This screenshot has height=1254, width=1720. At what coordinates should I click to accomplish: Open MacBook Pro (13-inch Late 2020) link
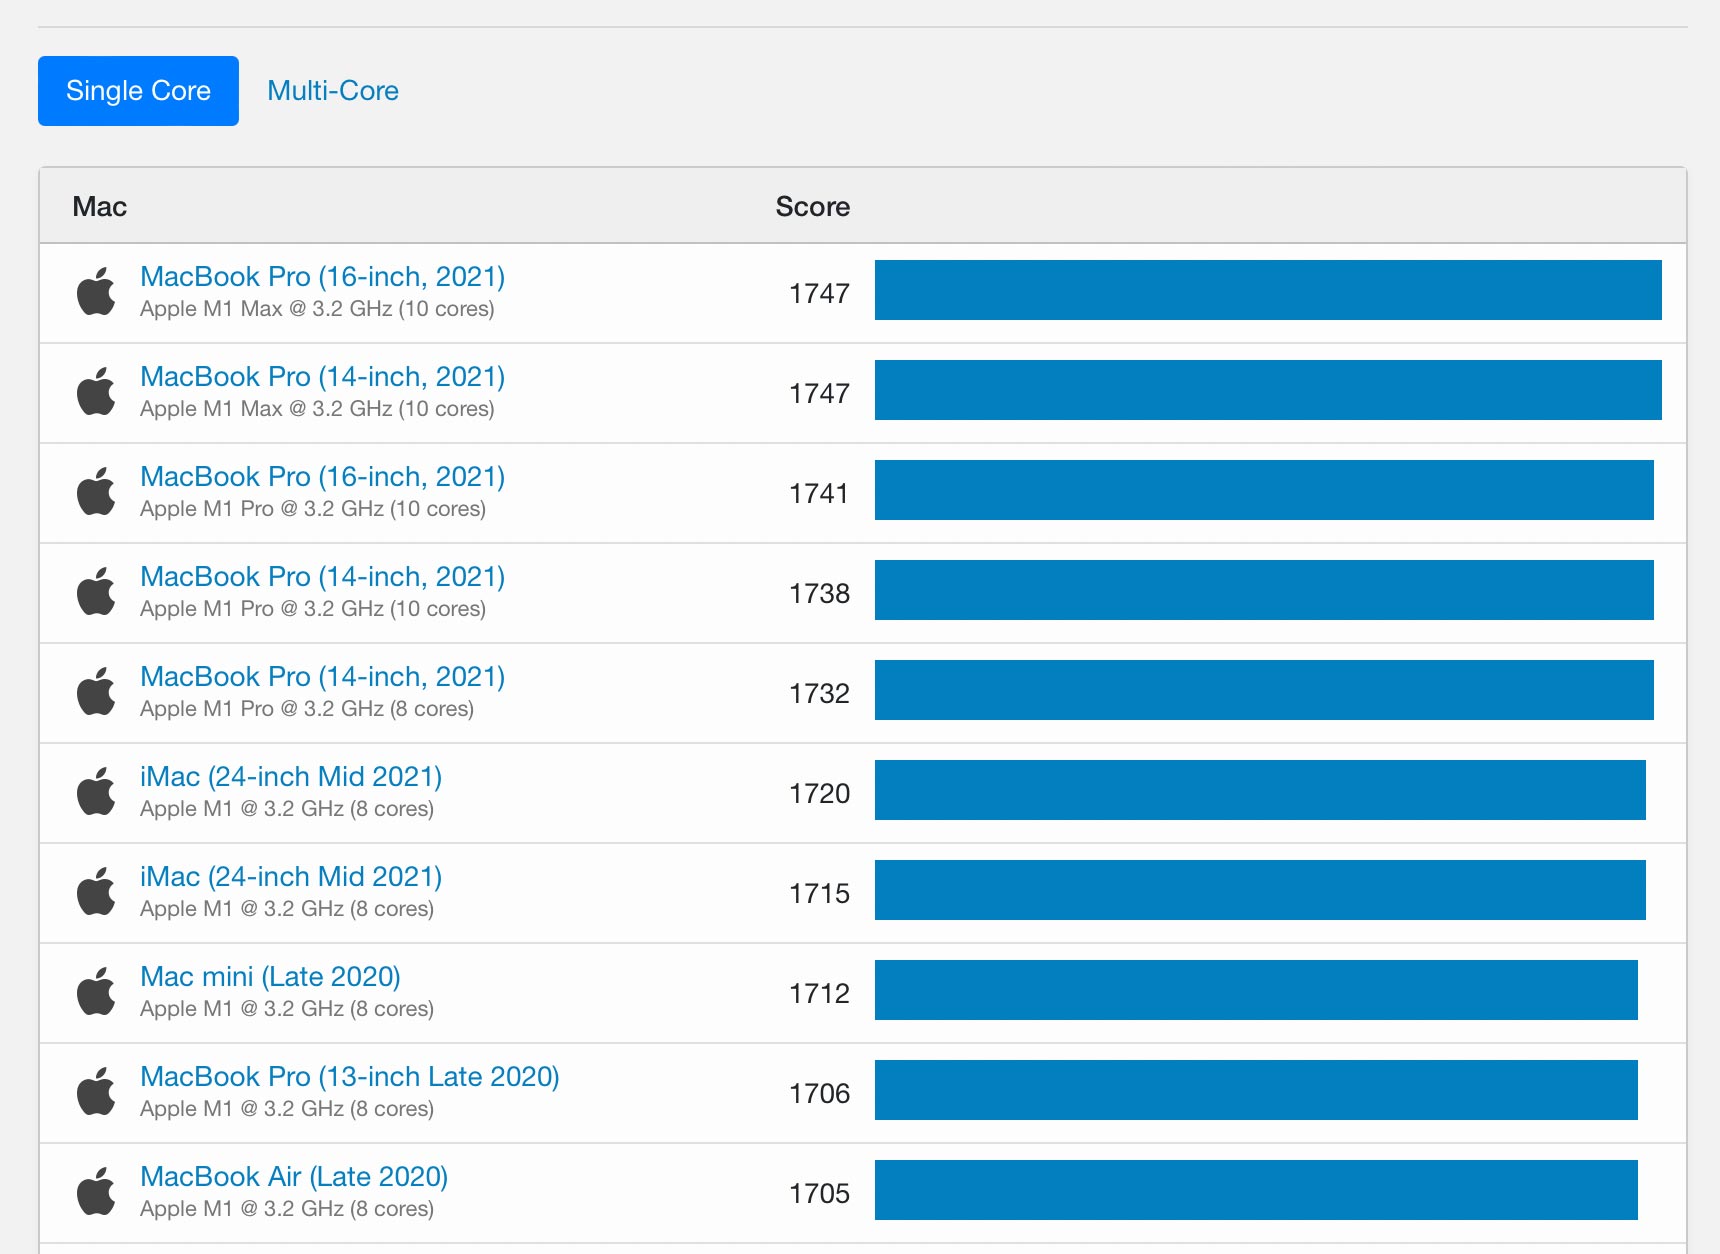[x=349, y=1077]
